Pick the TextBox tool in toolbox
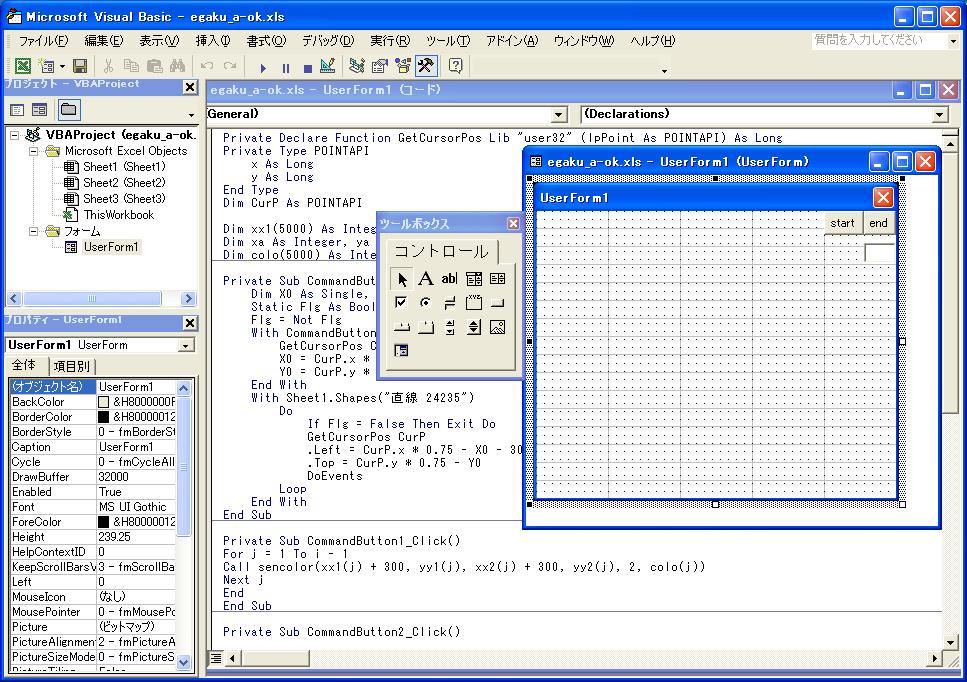This screenshot has height=682, width=967. 450,279
